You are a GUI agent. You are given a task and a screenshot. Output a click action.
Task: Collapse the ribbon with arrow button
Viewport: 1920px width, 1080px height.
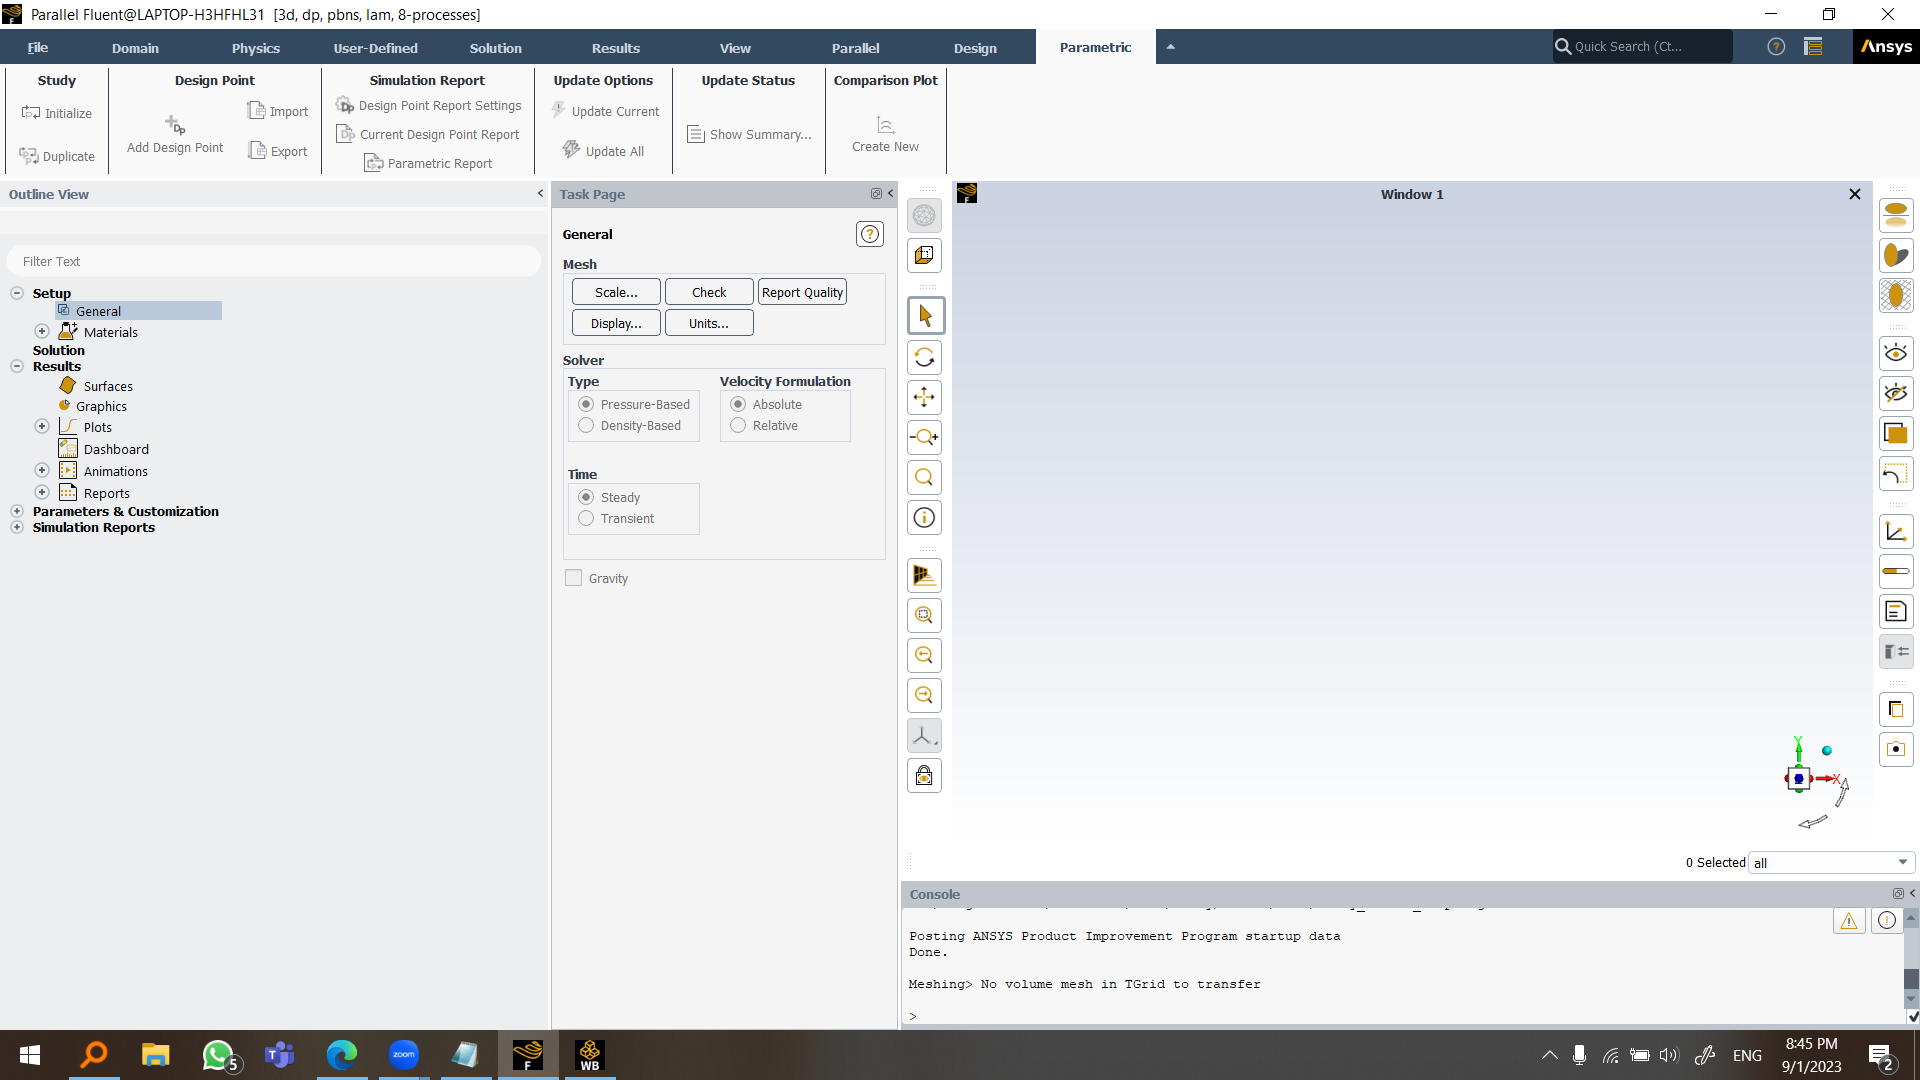click(1170, 47)
